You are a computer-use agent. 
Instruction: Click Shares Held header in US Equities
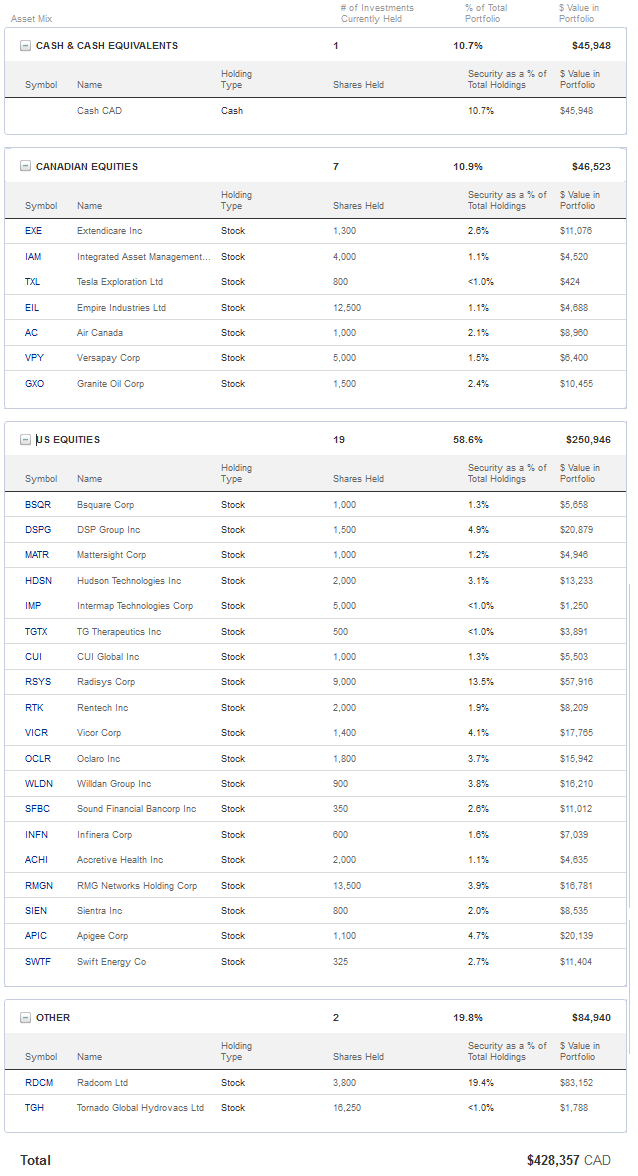click(x=358, y=479)
